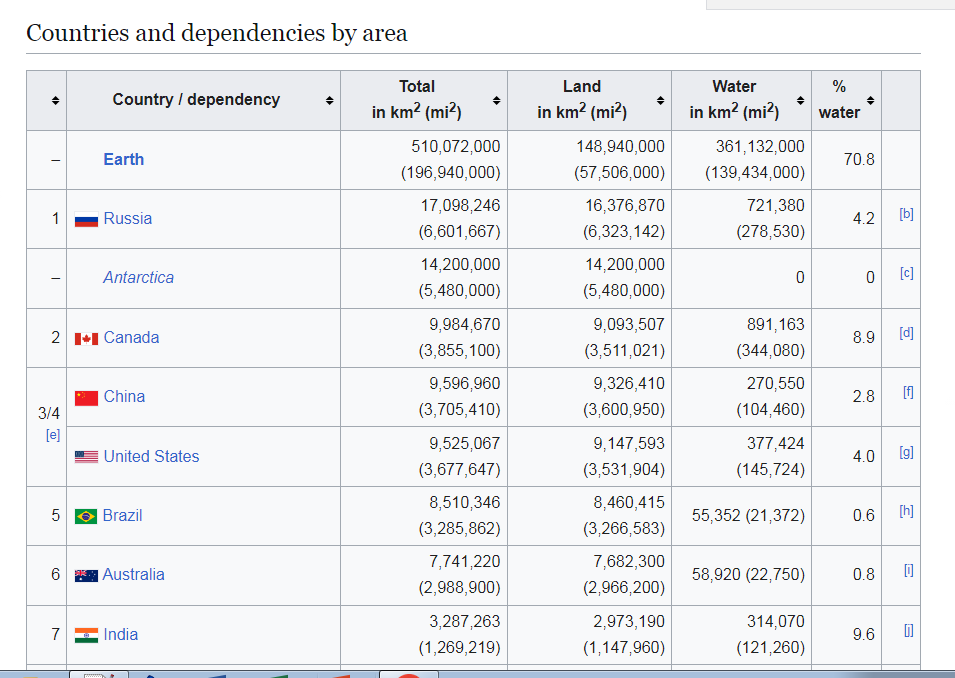Follow the China link

coord(124,396)
